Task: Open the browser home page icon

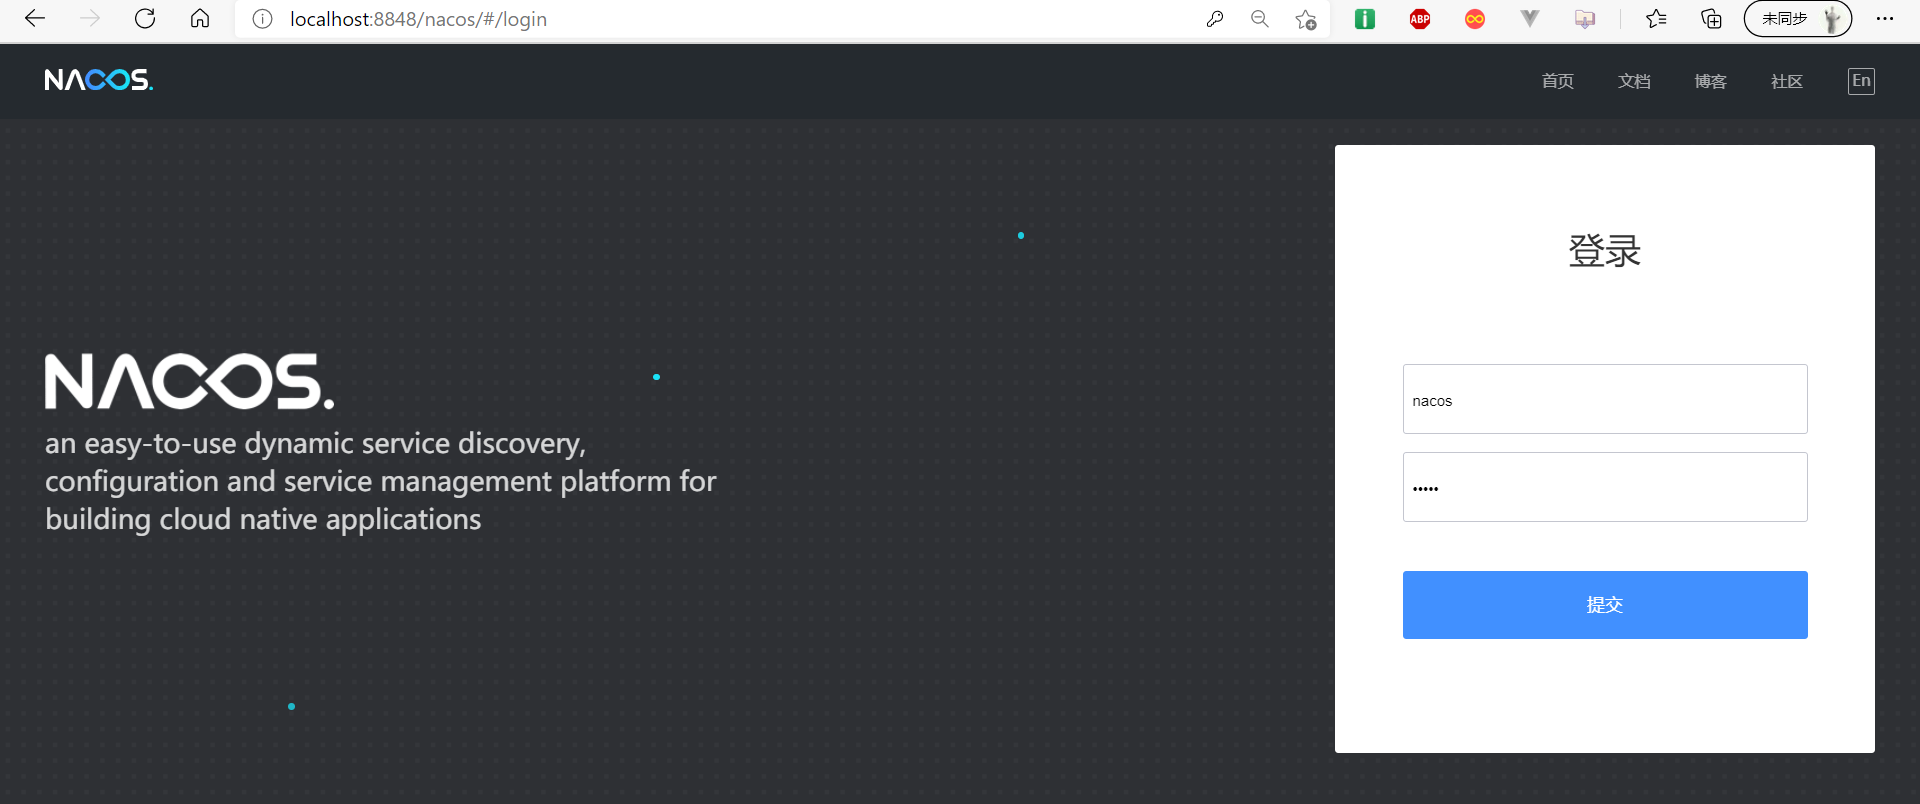Action: 200,19
